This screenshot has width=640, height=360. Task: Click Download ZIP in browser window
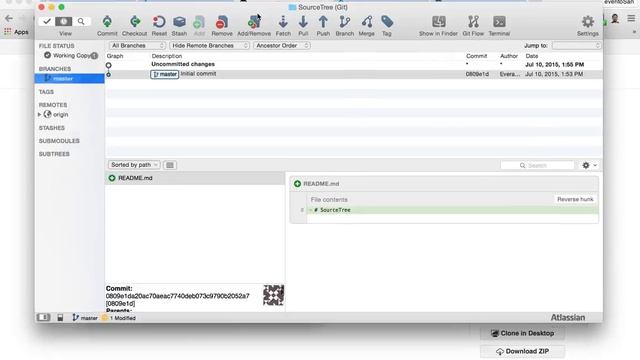[522, 351]
